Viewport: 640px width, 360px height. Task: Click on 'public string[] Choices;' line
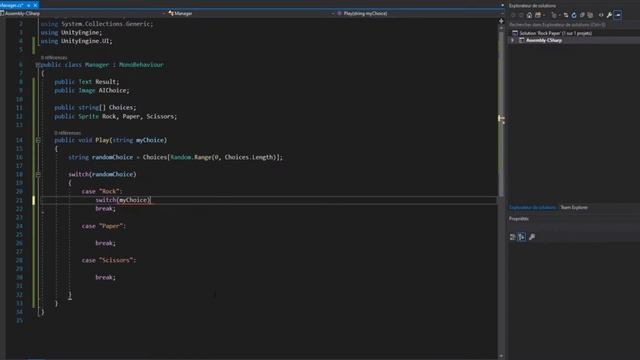coord(95,107)
